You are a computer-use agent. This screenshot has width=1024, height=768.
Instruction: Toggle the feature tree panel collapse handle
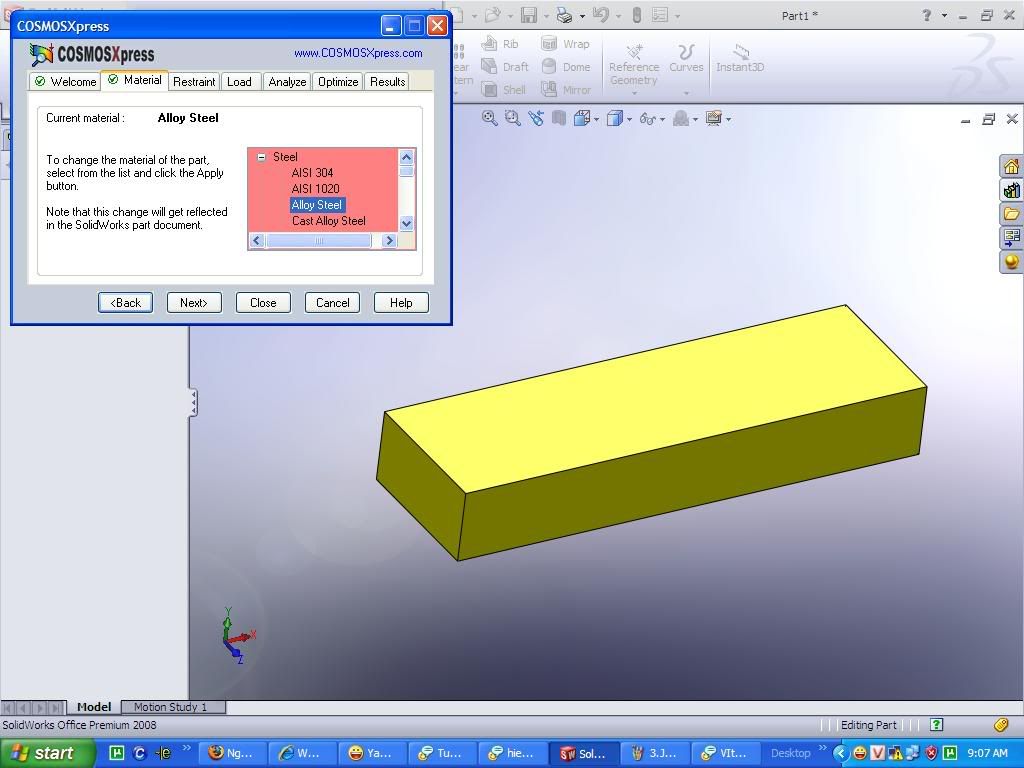(193, 402)
